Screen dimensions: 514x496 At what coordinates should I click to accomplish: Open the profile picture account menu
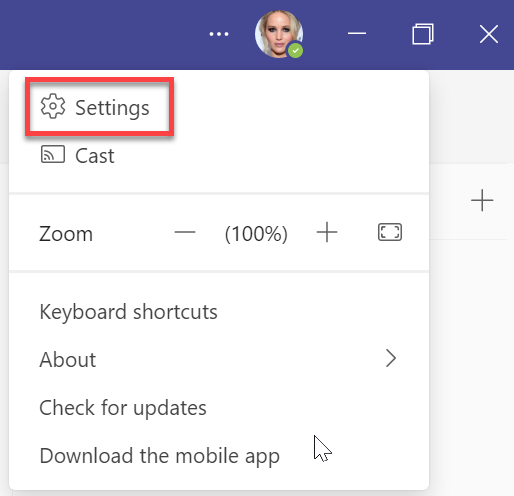[x=279, y=34]
